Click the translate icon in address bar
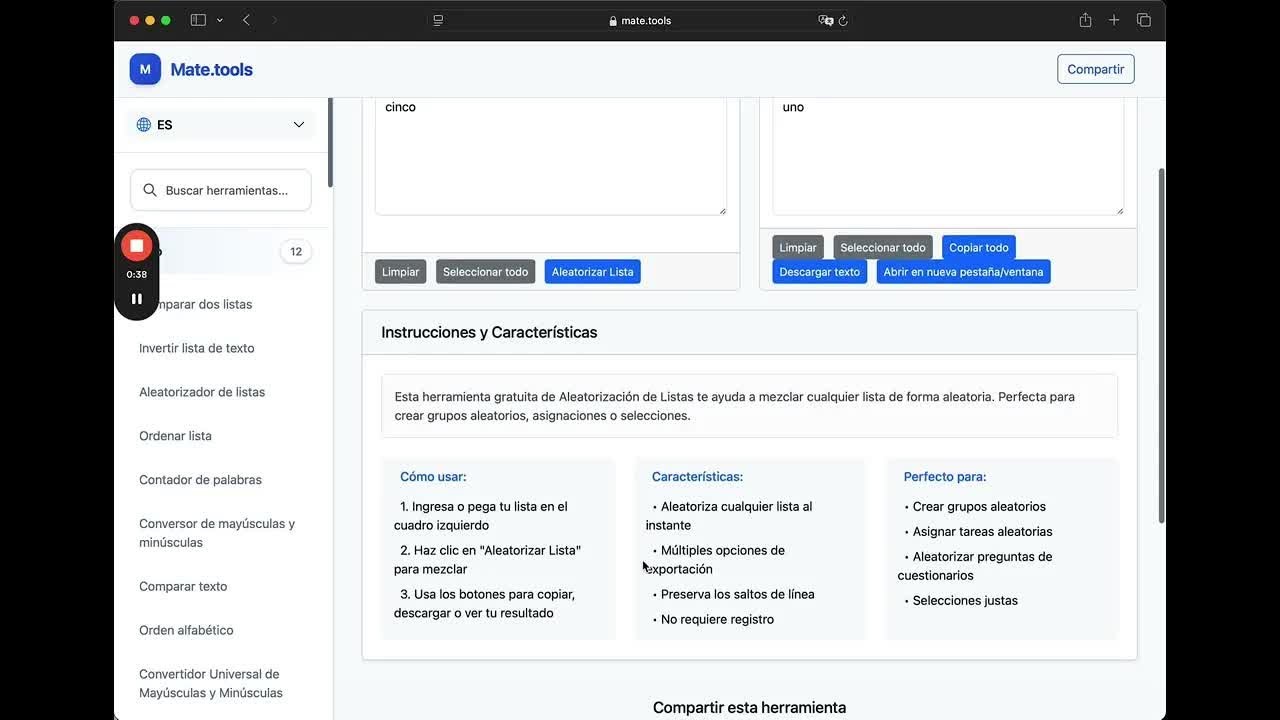1280x720 pixels. pyautogui.click(x=825, y=20)
